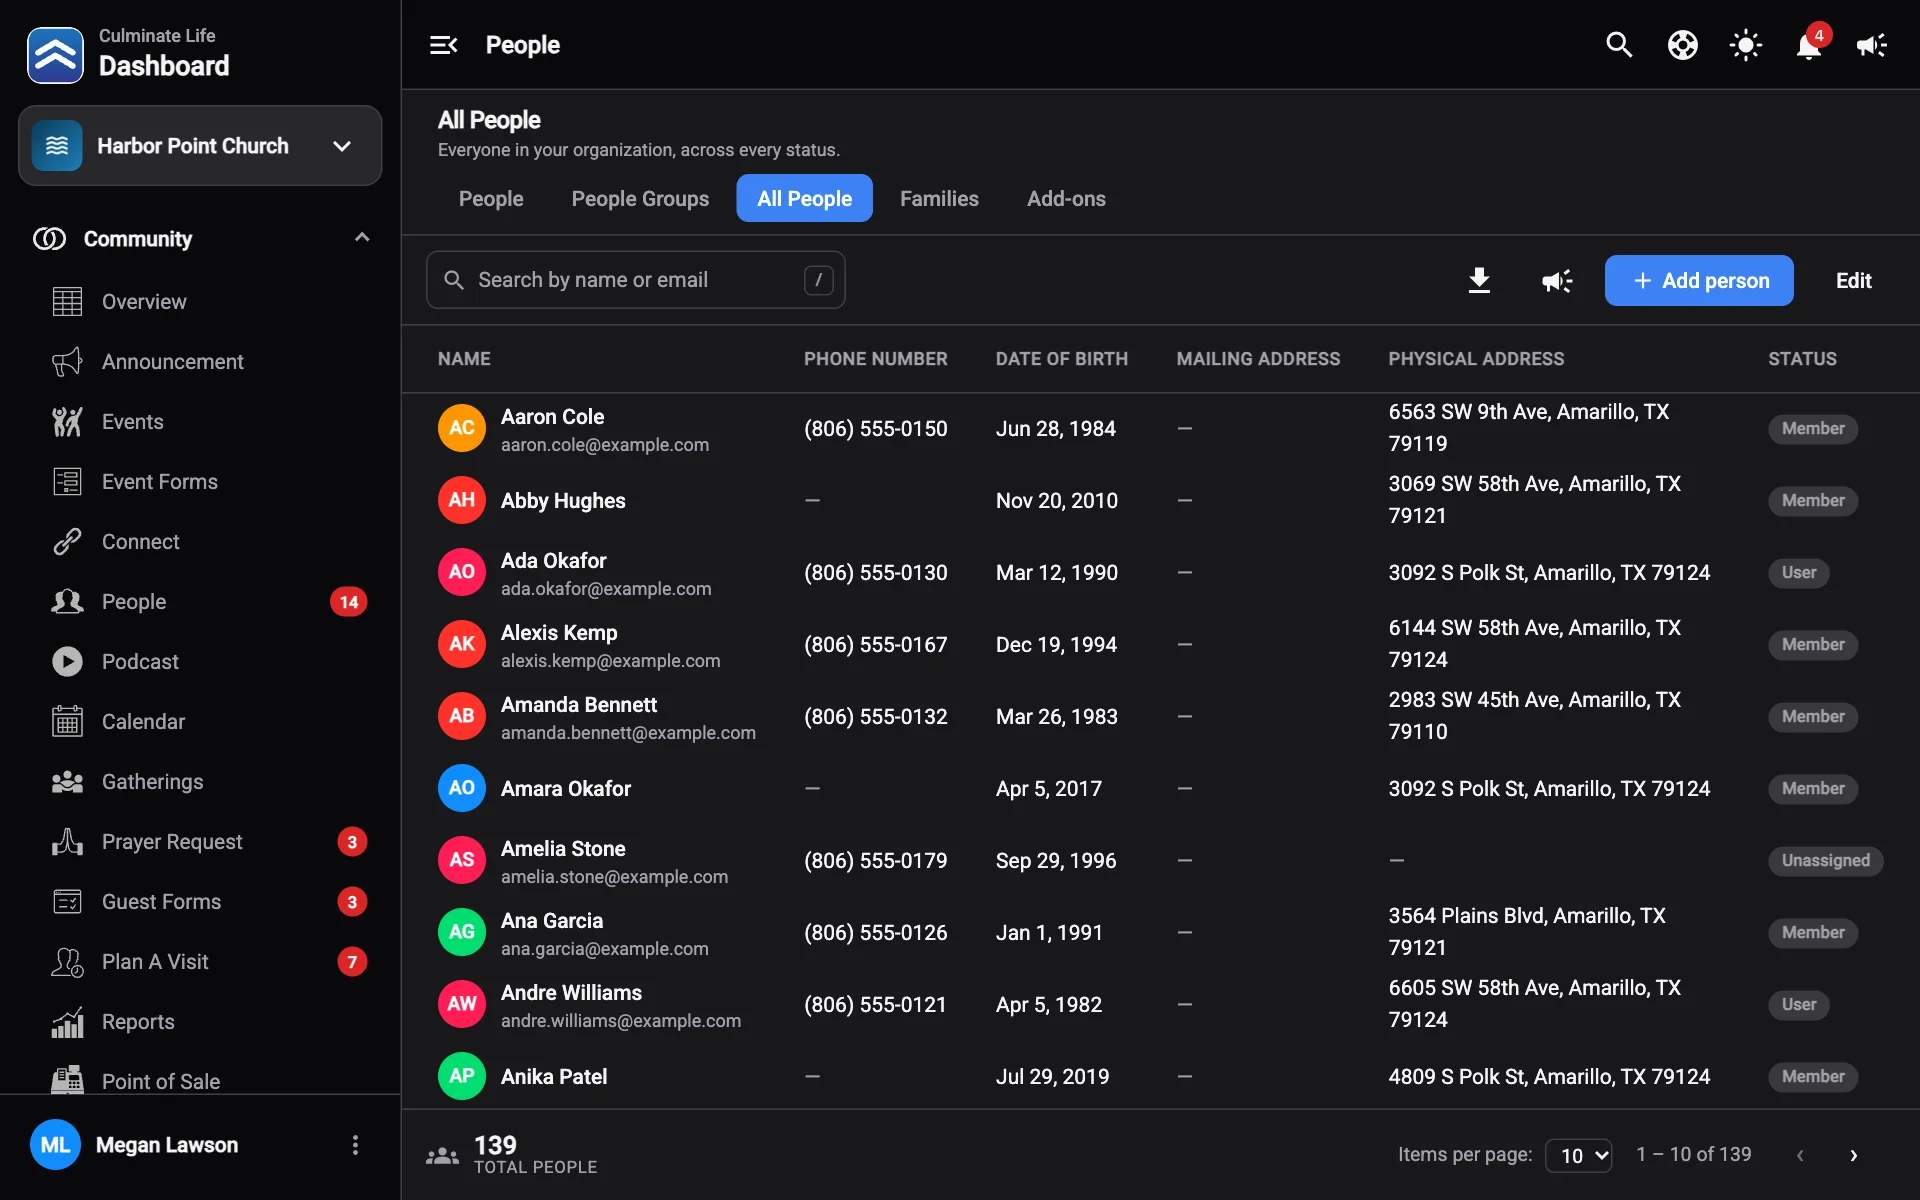Open Reports in the sidebar
Screen dimensions: 1920x1200
pyautogui.click(x=200, y=1022)
